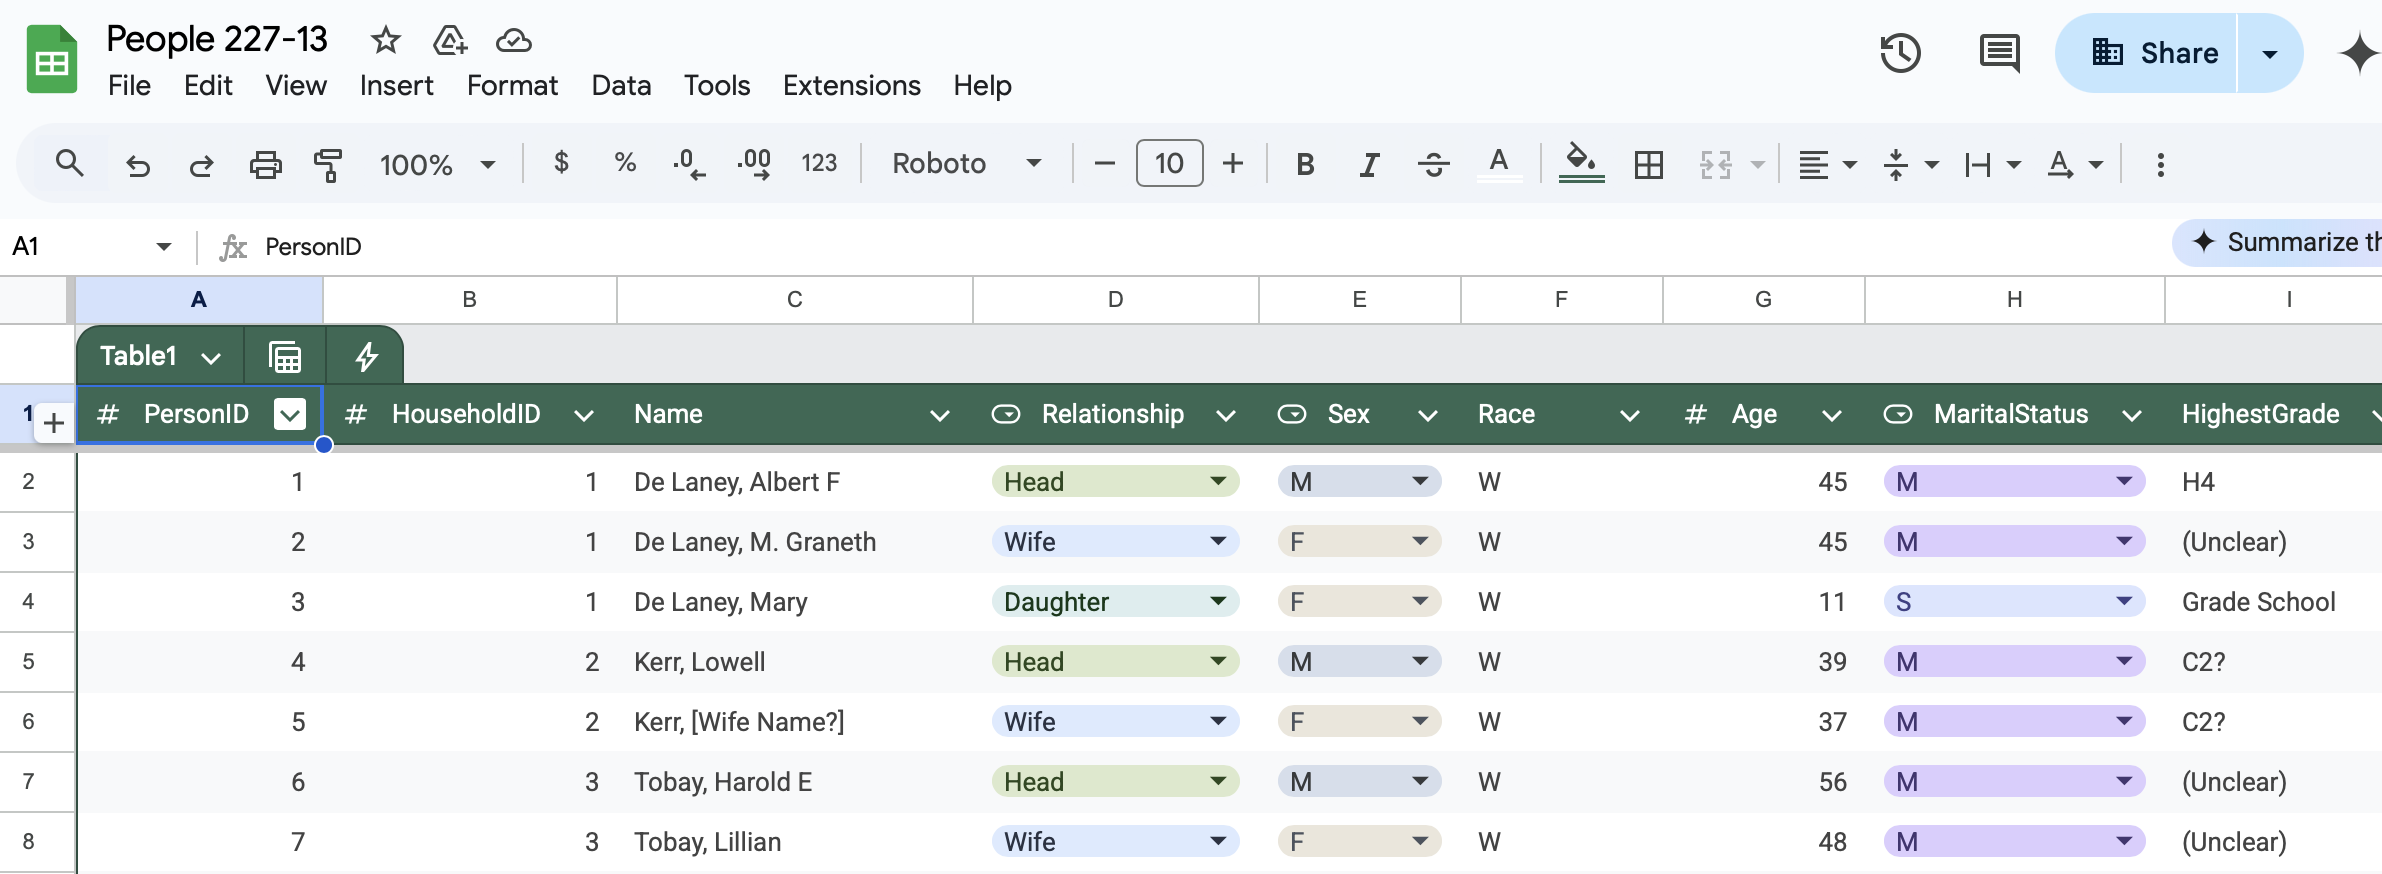The image size is (2382, 874).
Task: Toggle strikethrough formatting
Action: [1433, 164]
